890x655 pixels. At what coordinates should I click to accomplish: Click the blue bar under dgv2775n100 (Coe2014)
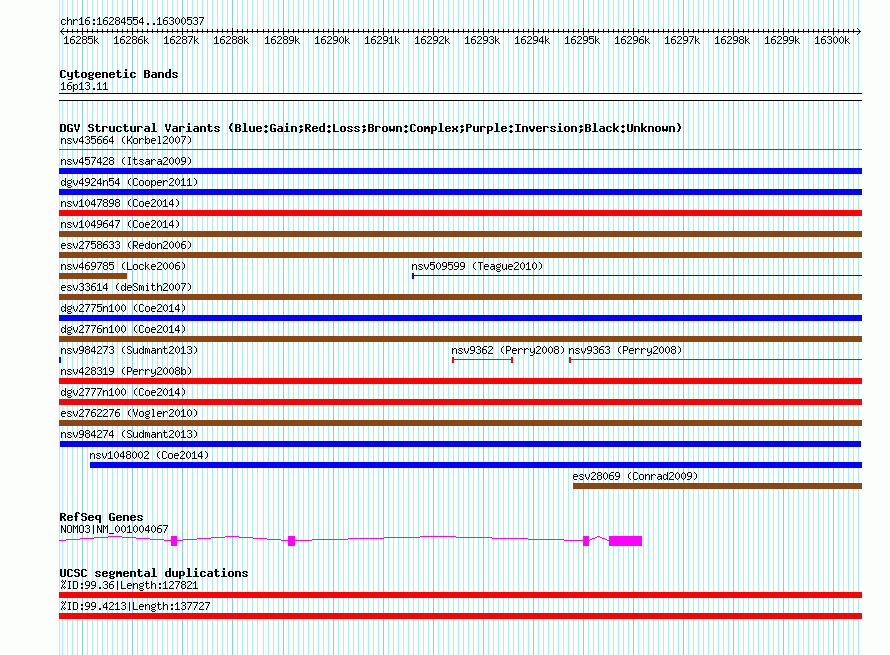pos(460,318)
